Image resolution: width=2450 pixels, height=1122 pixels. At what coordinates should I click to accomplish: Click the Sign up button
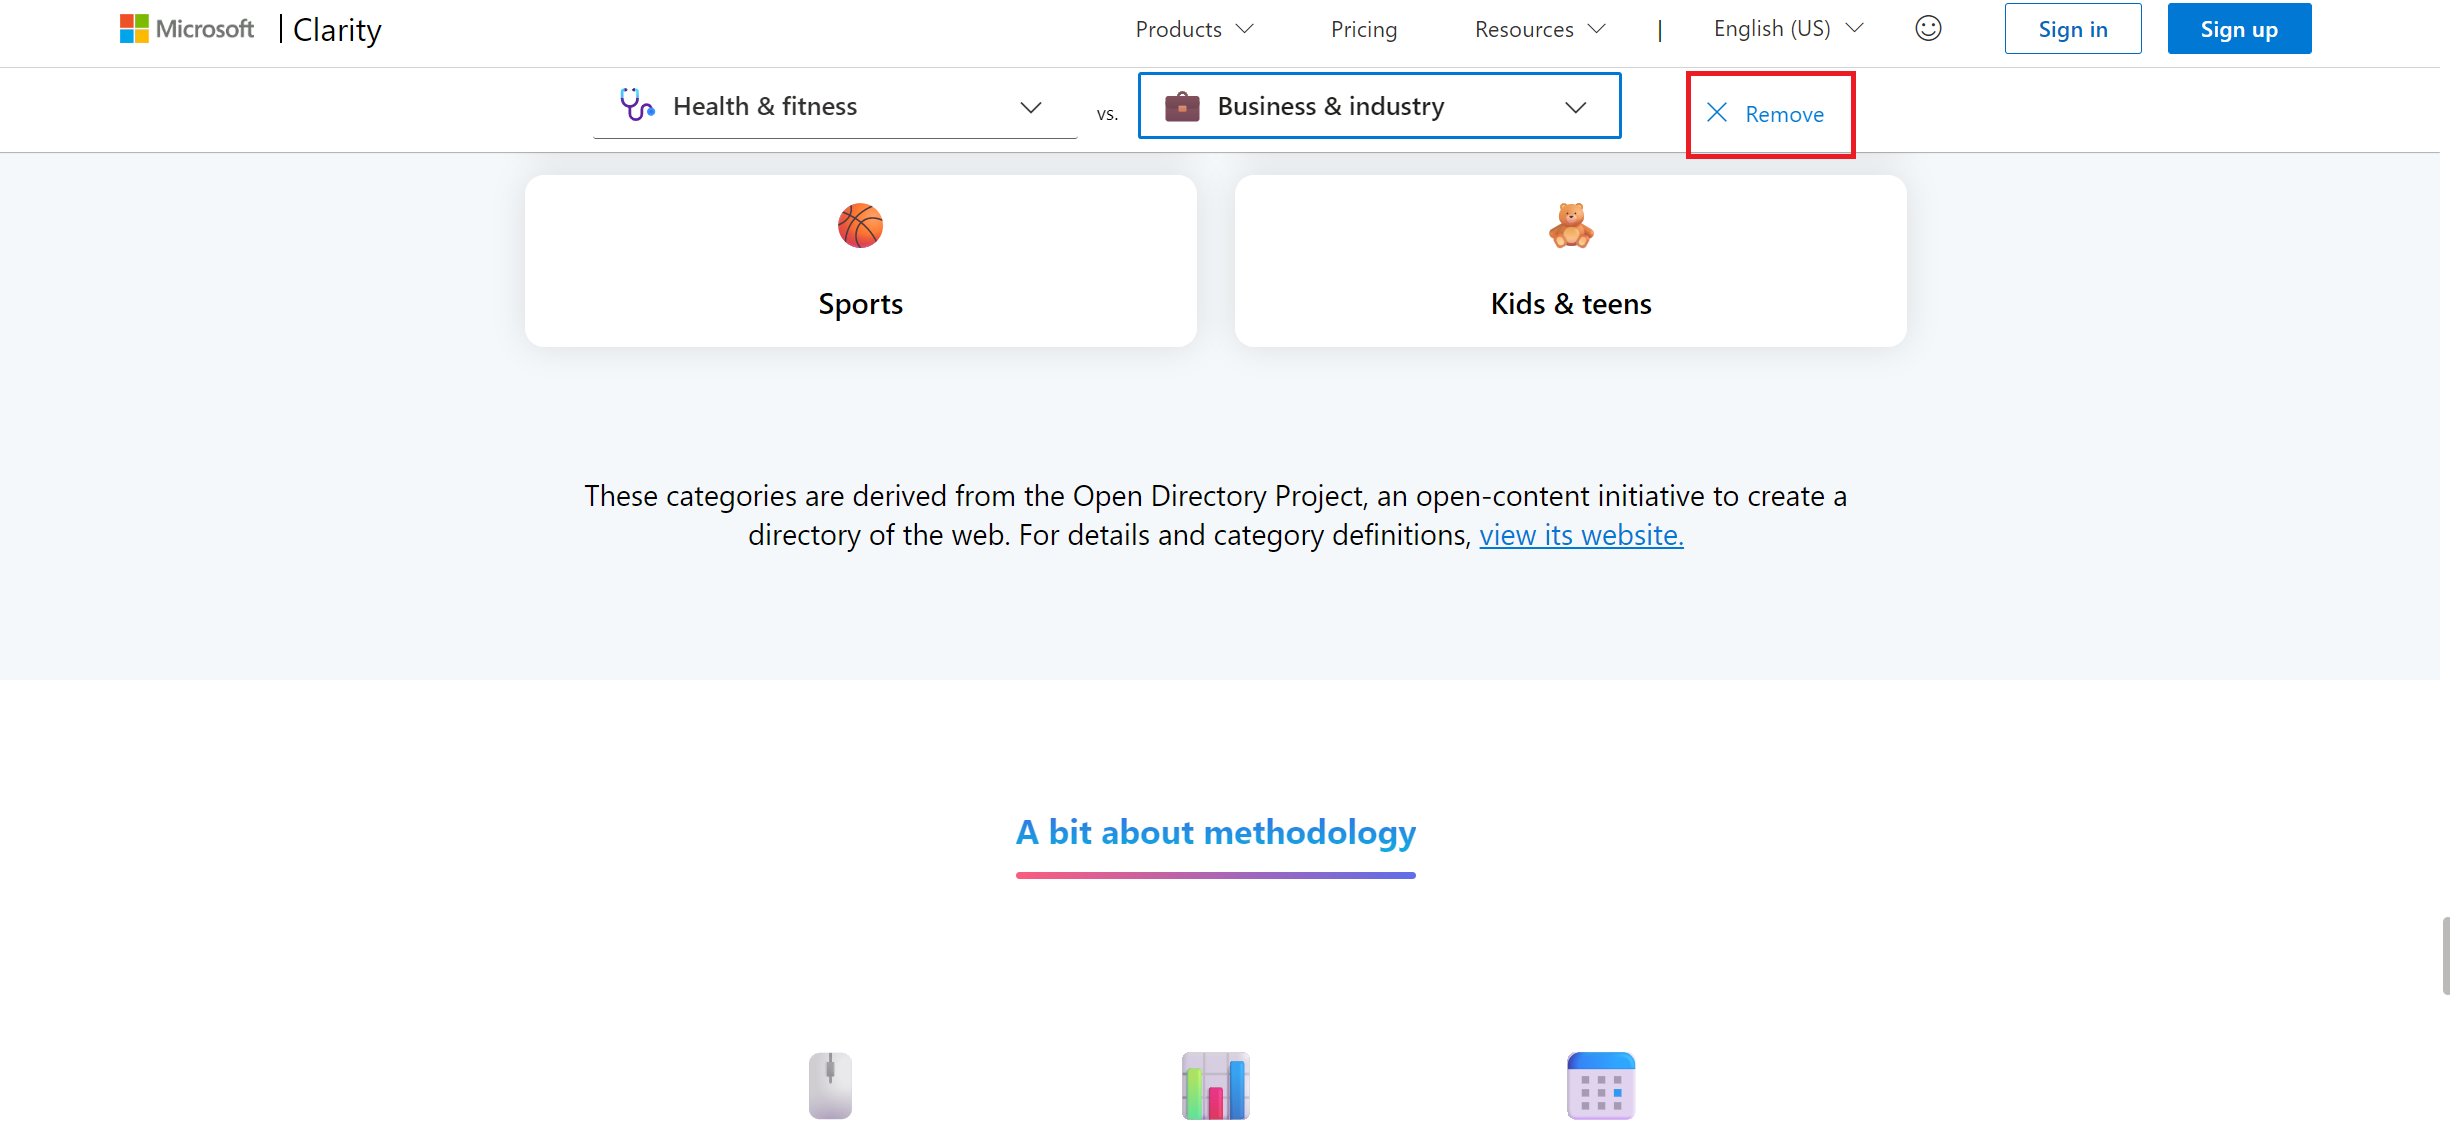pyautogui.click(x=2238, y=28)
